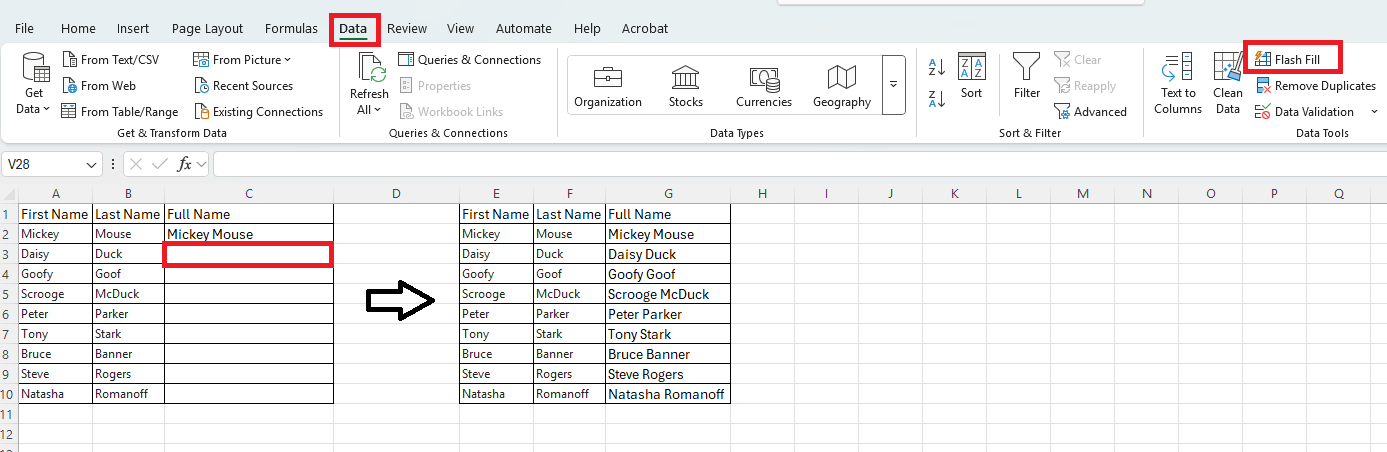Open Existing Connections
1387x452 pixels.
coord(258,112)
